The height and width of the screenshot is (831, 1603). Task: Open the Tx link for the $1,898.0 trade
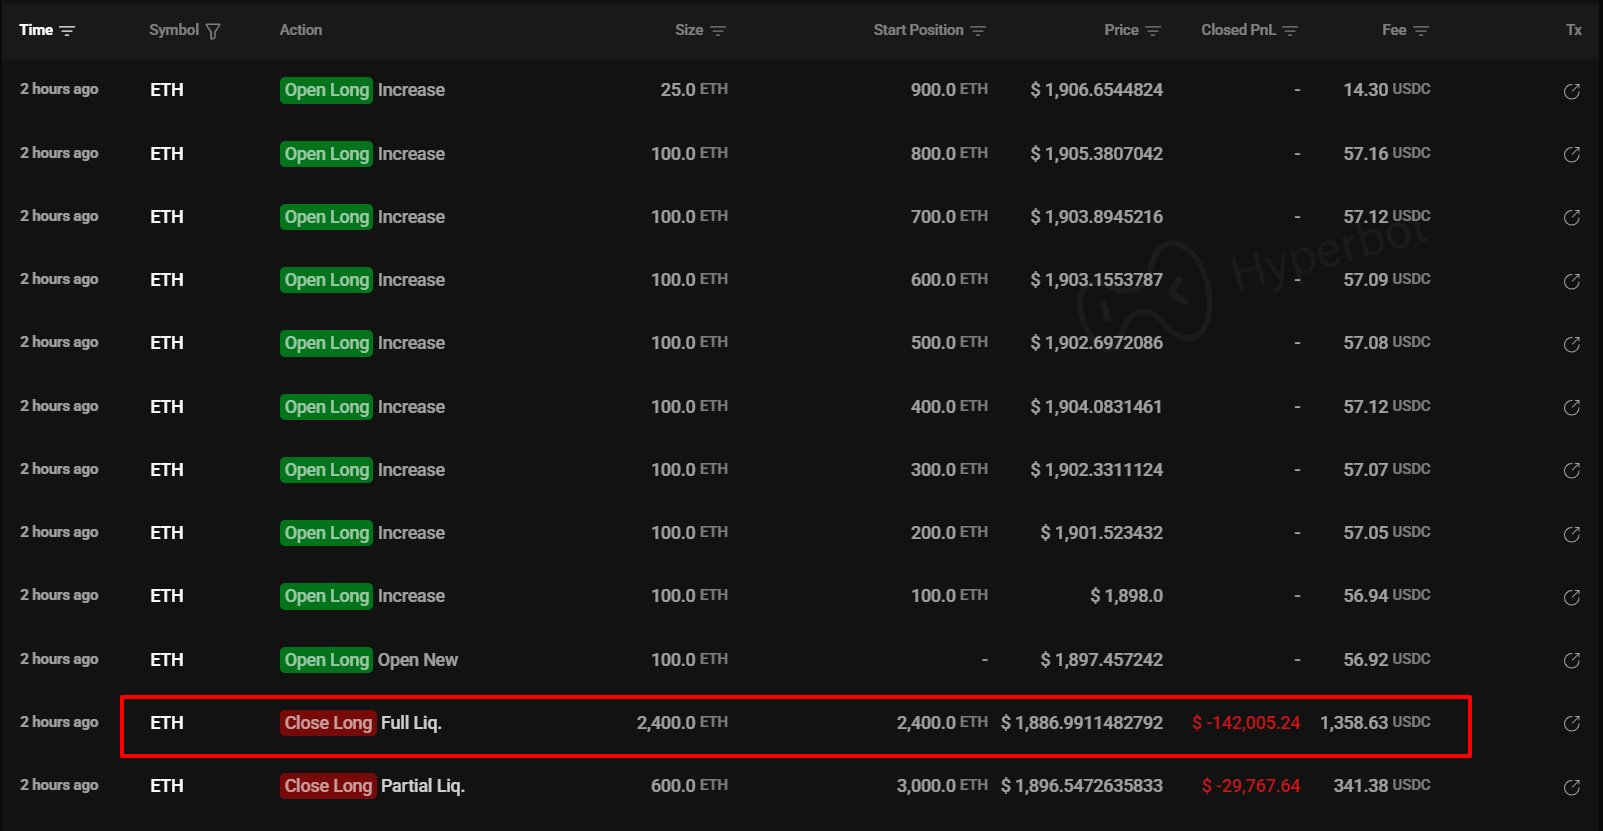(1572, 597)
